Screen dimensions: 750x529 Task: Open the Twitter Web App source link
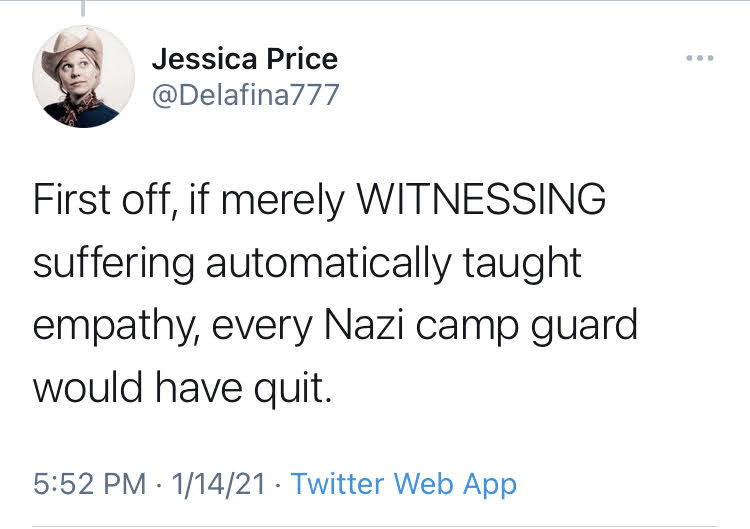pyautogui.click(x=403, y=484)
